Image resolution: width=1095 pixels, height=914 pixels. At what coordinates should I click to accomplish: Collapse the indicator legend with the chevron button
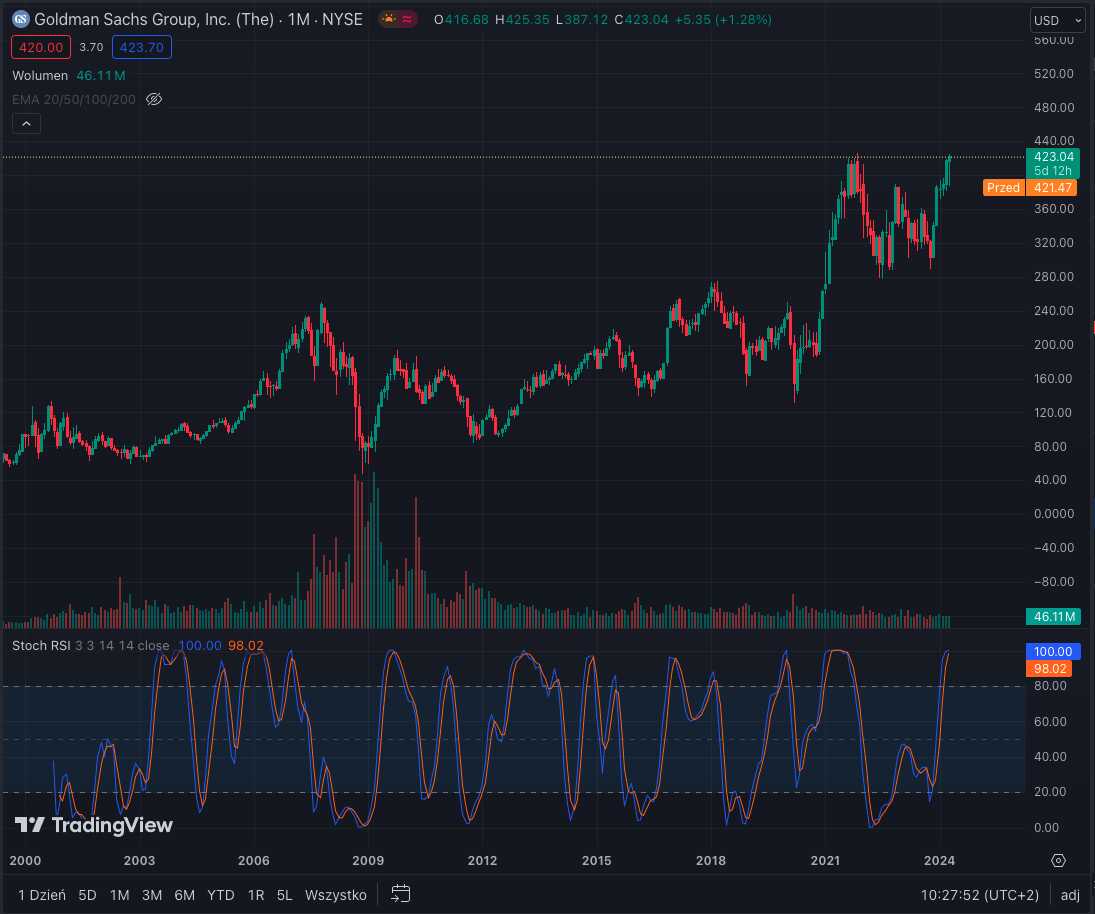point(27,124)
